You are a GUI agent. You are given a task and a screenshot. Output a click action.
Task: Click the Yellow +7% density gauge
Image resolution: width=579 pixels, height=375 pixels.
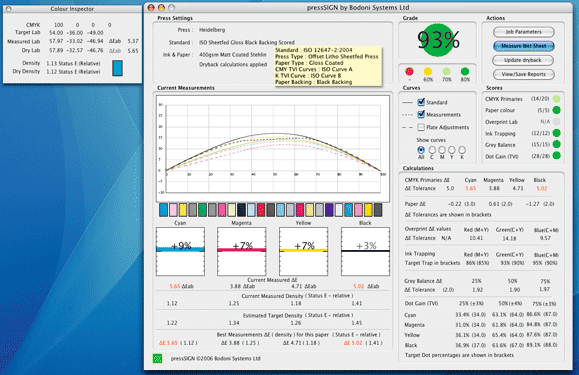304,251
